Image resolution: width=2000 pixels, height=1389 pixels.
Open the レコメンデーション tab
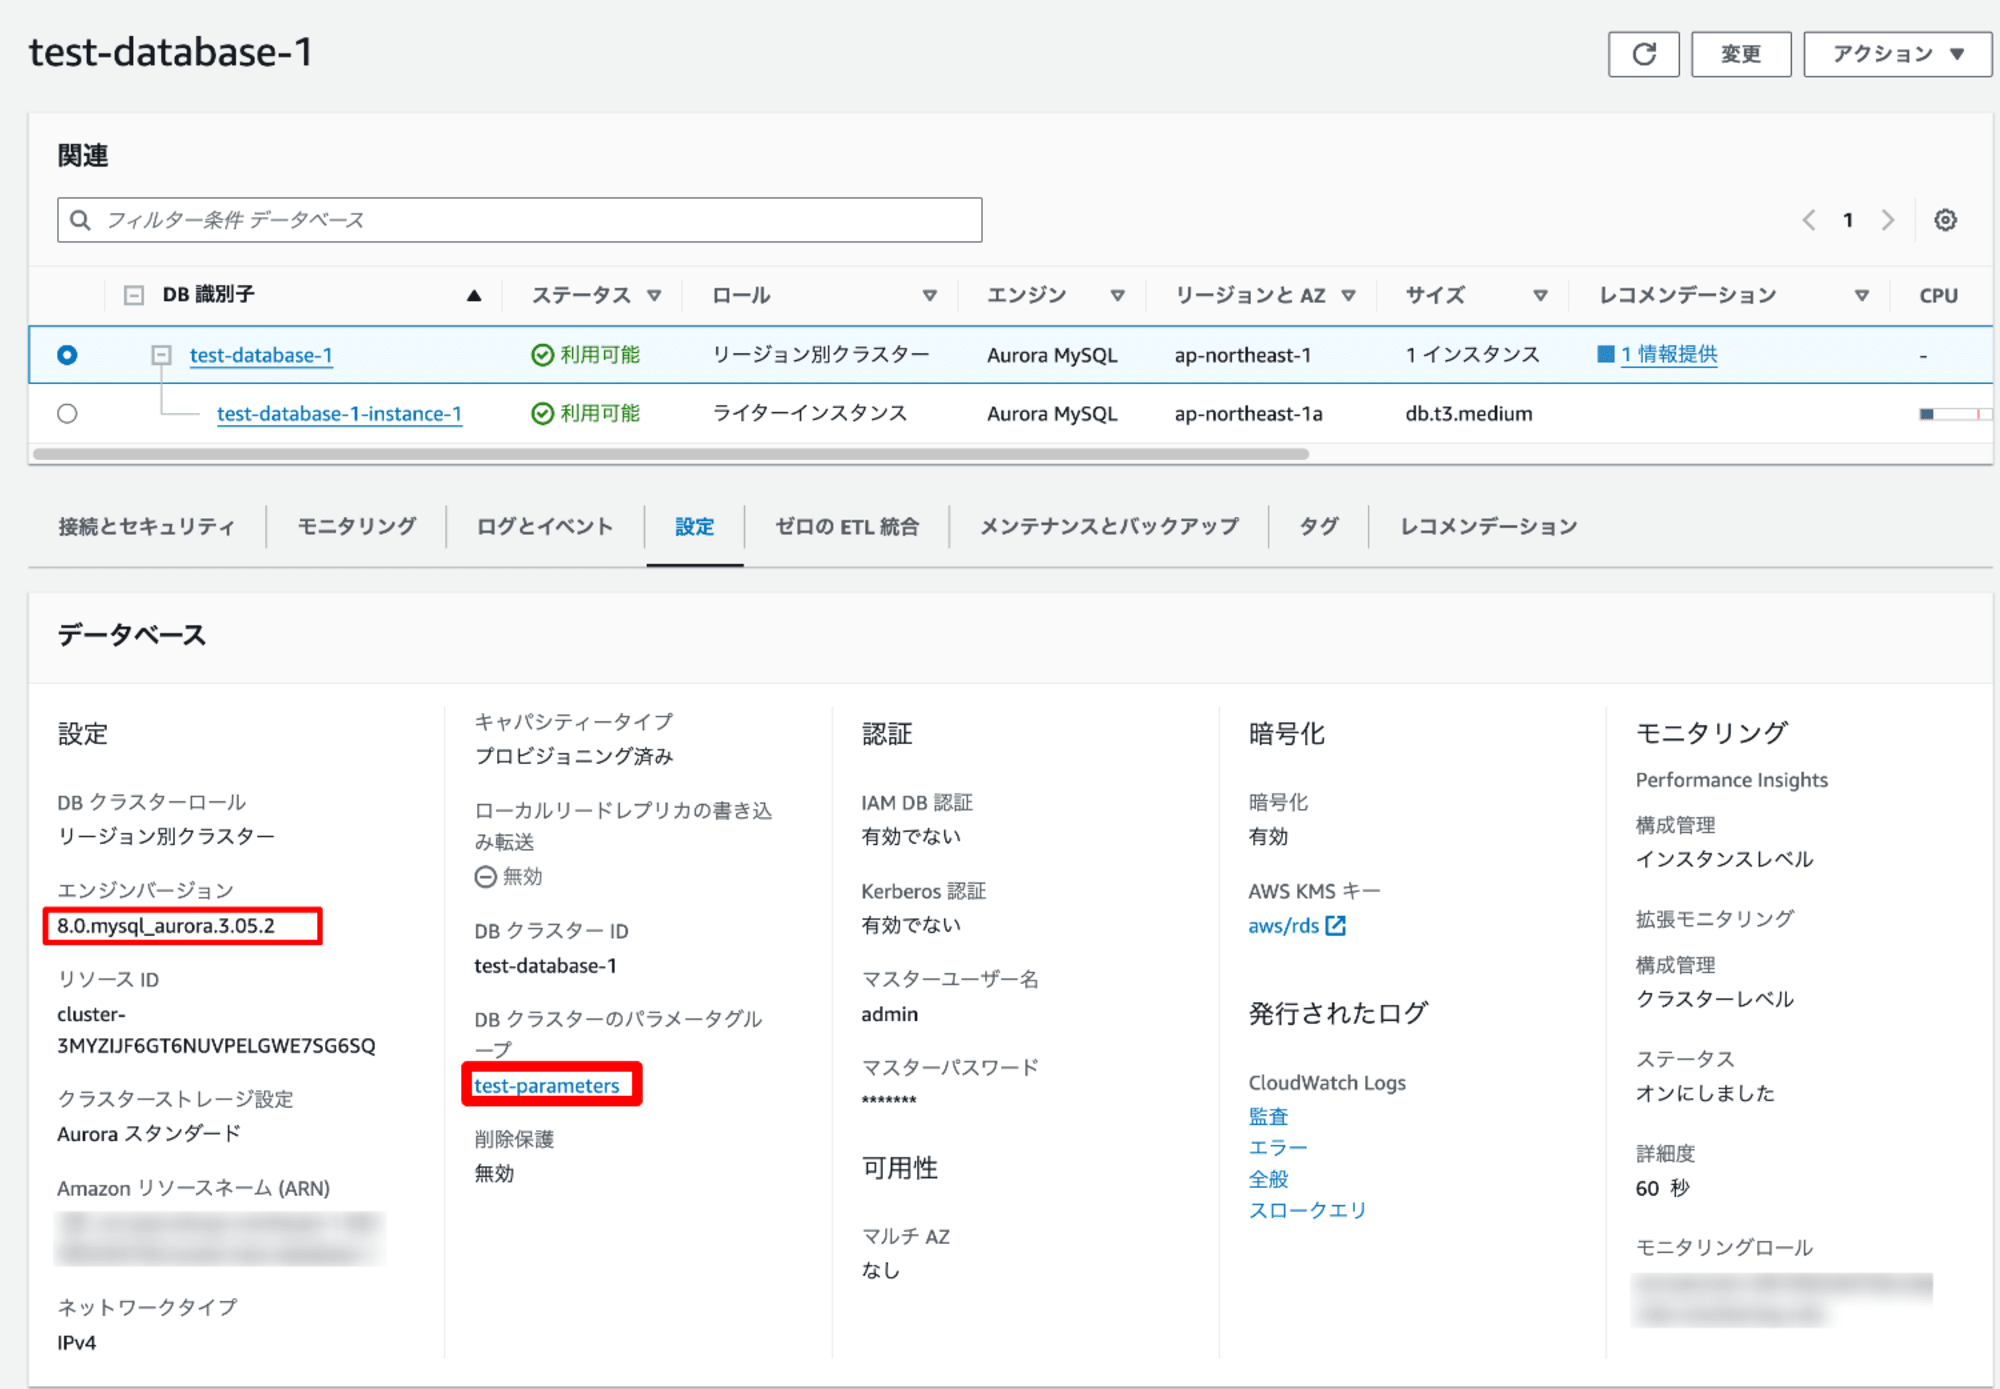point(1488,527)
